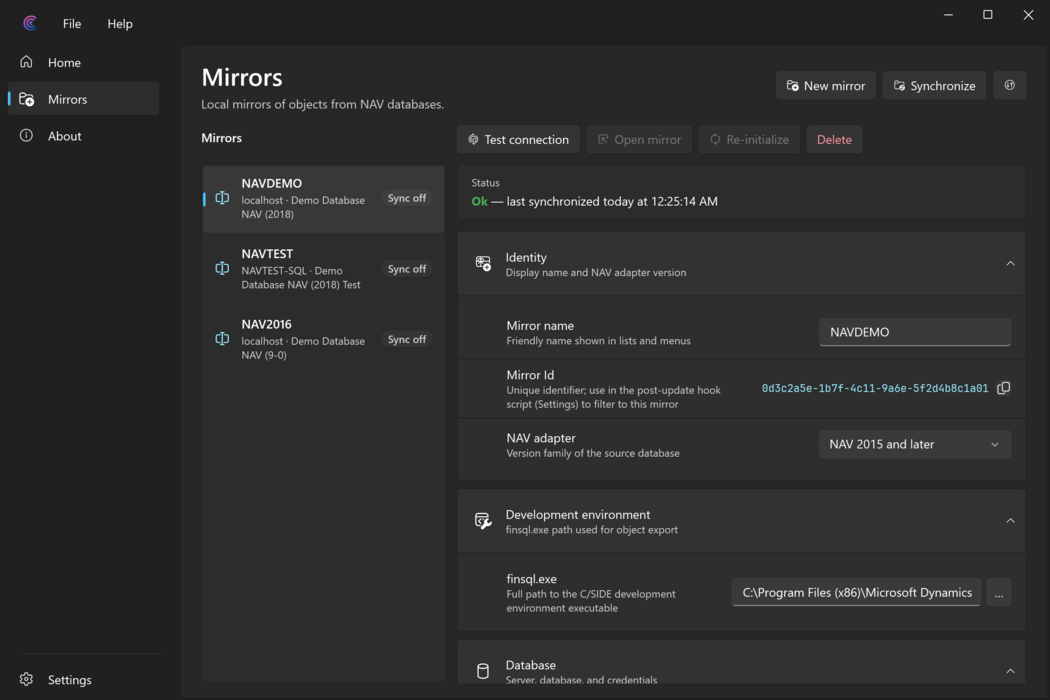Create a New mirror
The width and height of the screenshot is (1050, 700).
[826, 86]
